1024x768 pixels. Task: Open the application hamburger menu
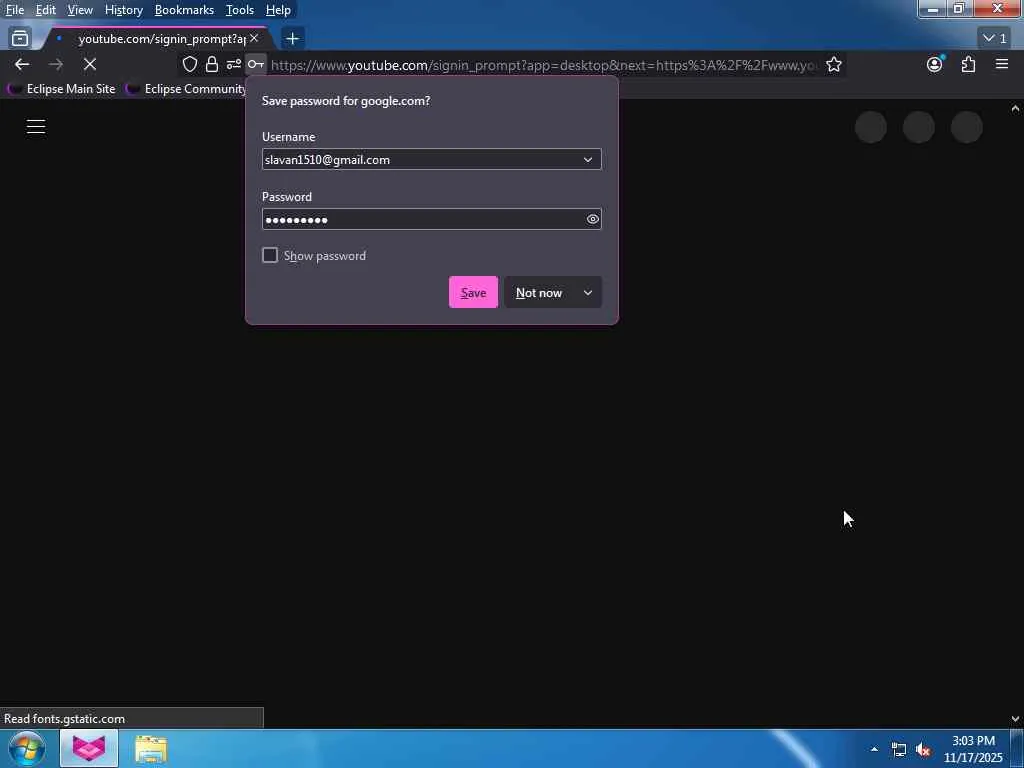point(1002,64)
